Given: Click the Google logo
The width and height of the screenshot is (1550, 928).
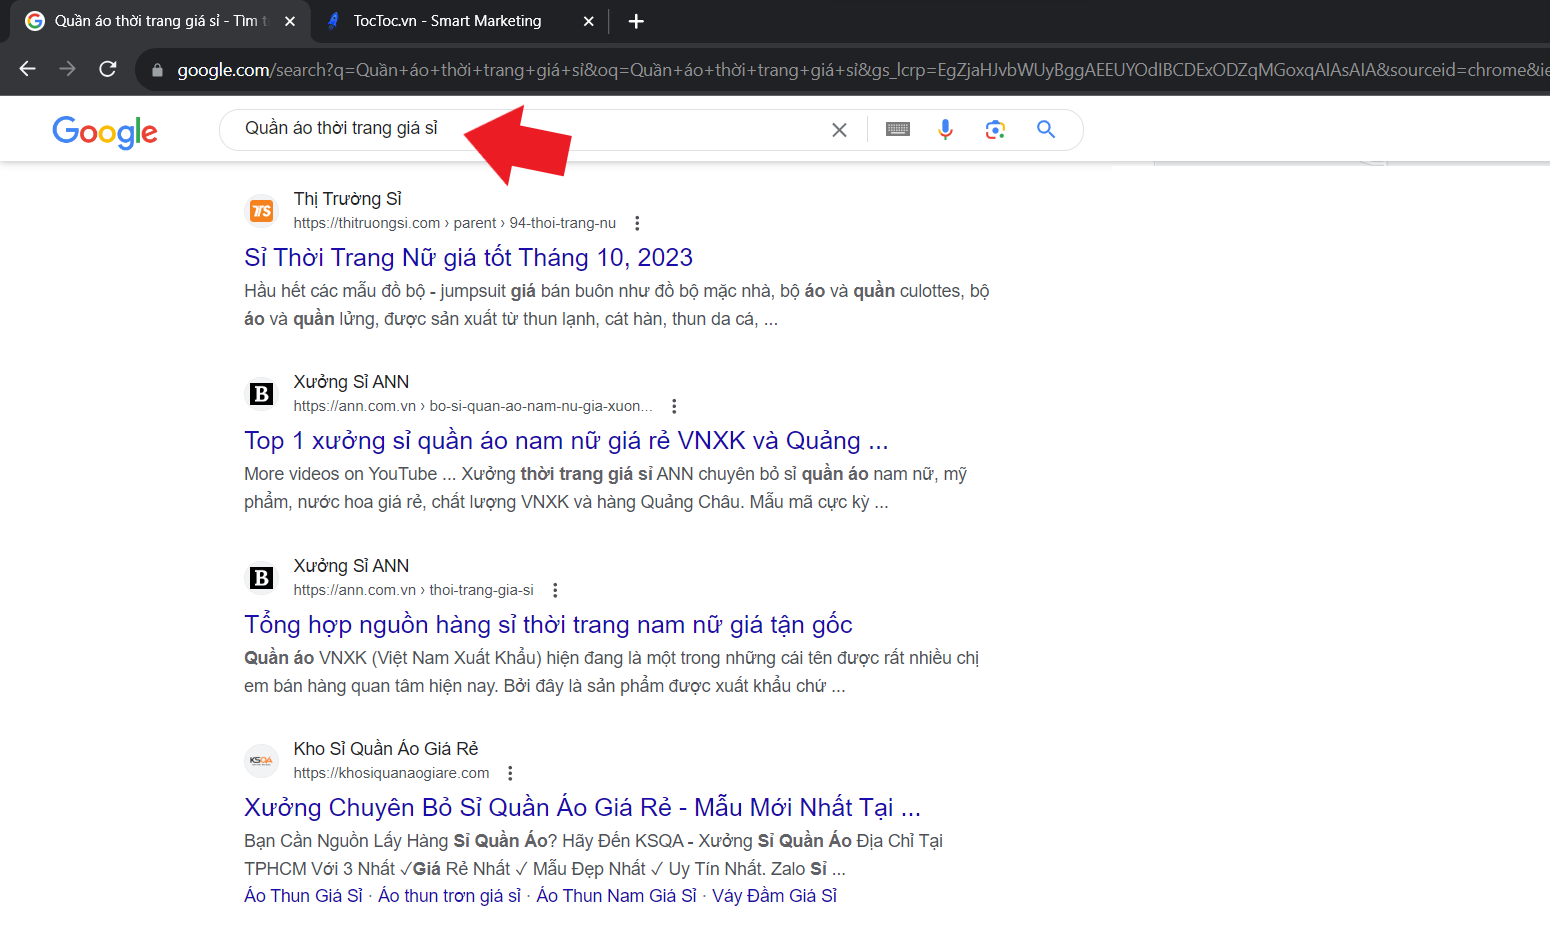Looking at the screenshot, I should (105, 131).
